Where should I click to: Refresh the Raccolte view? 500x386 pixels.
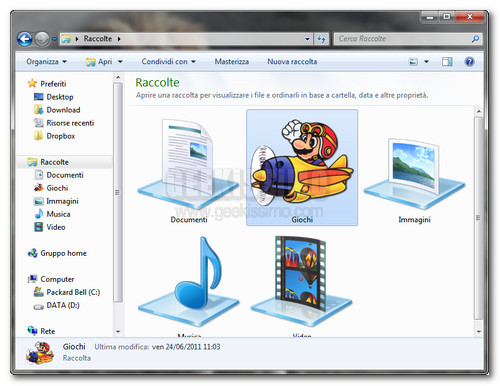pyautogui.click(x=321, y=39)
